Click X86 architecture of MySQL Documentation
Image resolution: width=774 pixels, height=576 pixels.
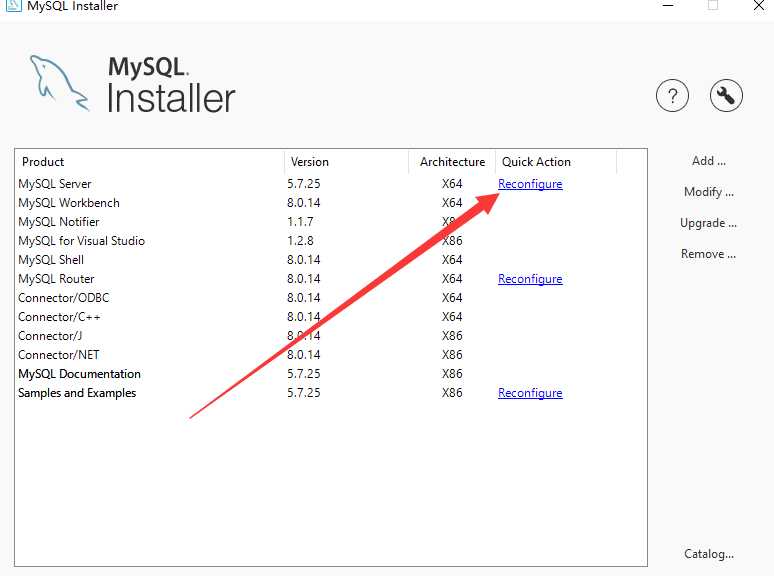[x=452, y=374]
